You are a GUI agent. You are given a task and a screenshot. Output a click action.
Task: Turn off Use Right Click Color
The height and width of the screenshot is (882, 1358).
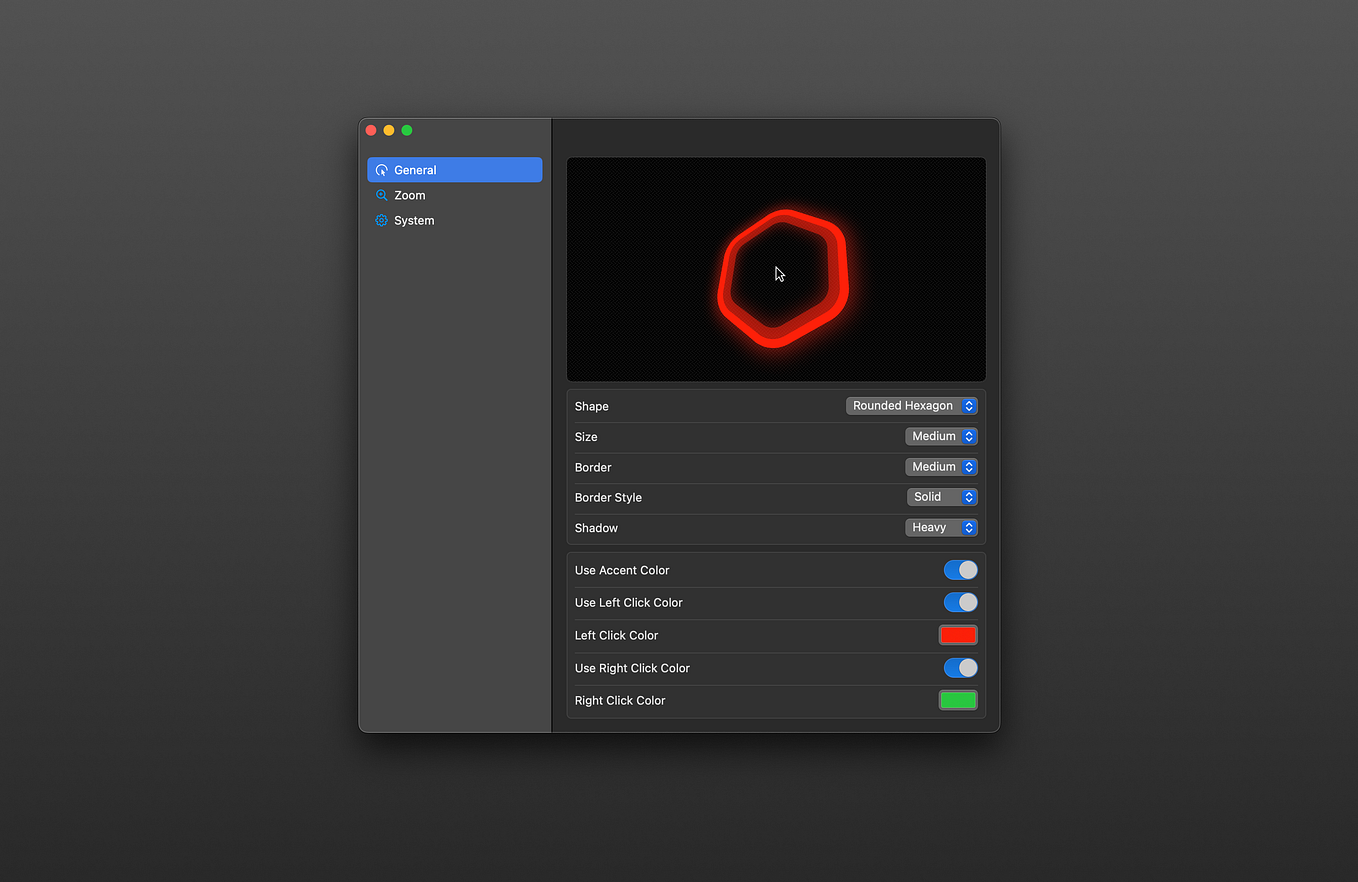pyautogui.click(x=959, y=667)
